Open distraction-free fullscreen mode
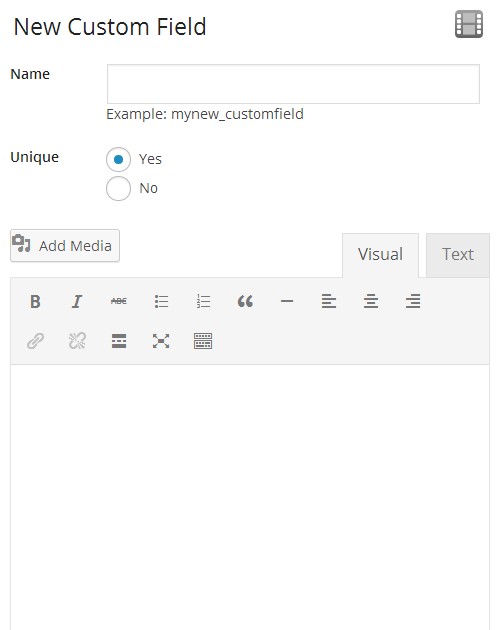500x630 pixels. click(161, 341)
